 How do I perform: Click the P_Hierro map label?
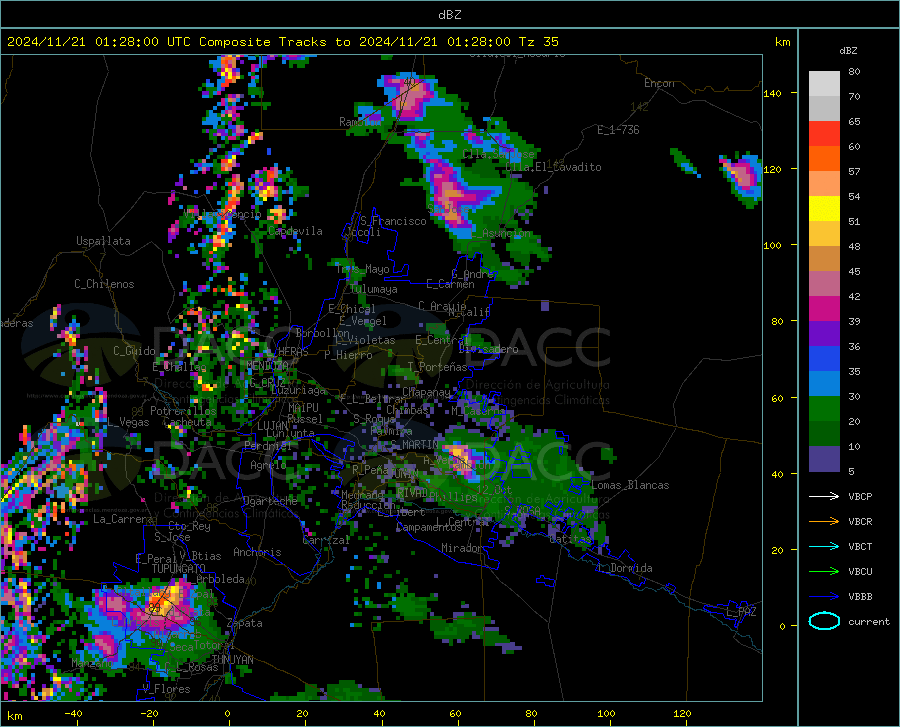pos(348,355)
